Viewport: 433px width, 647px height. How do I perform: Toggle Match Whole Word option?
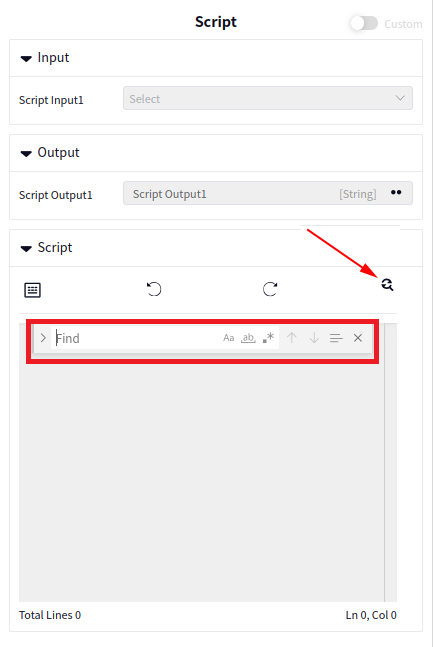(x=248, y=338)
